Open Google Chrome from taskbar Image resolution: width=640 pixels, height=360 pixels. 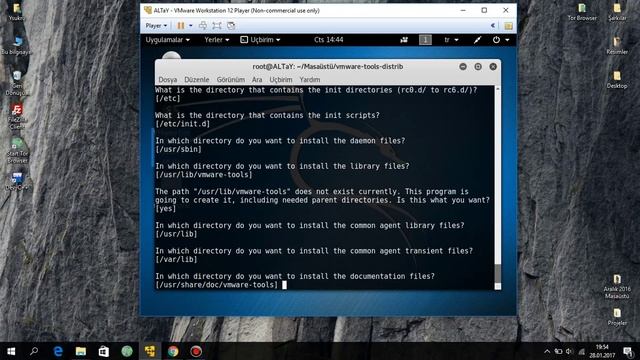(173, 351)
